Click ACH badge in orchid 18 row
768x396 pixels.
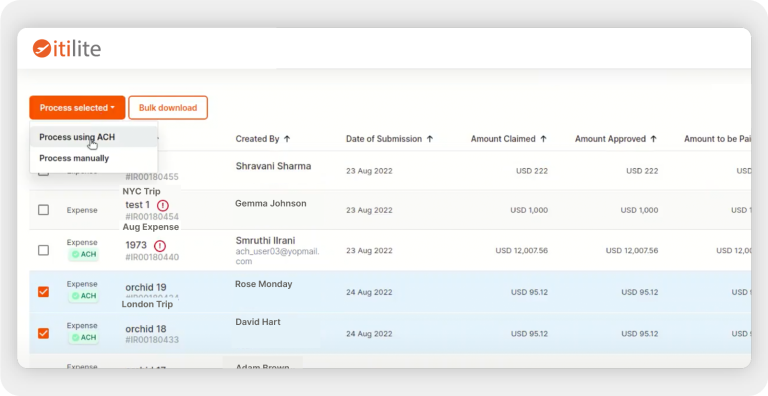83,337
